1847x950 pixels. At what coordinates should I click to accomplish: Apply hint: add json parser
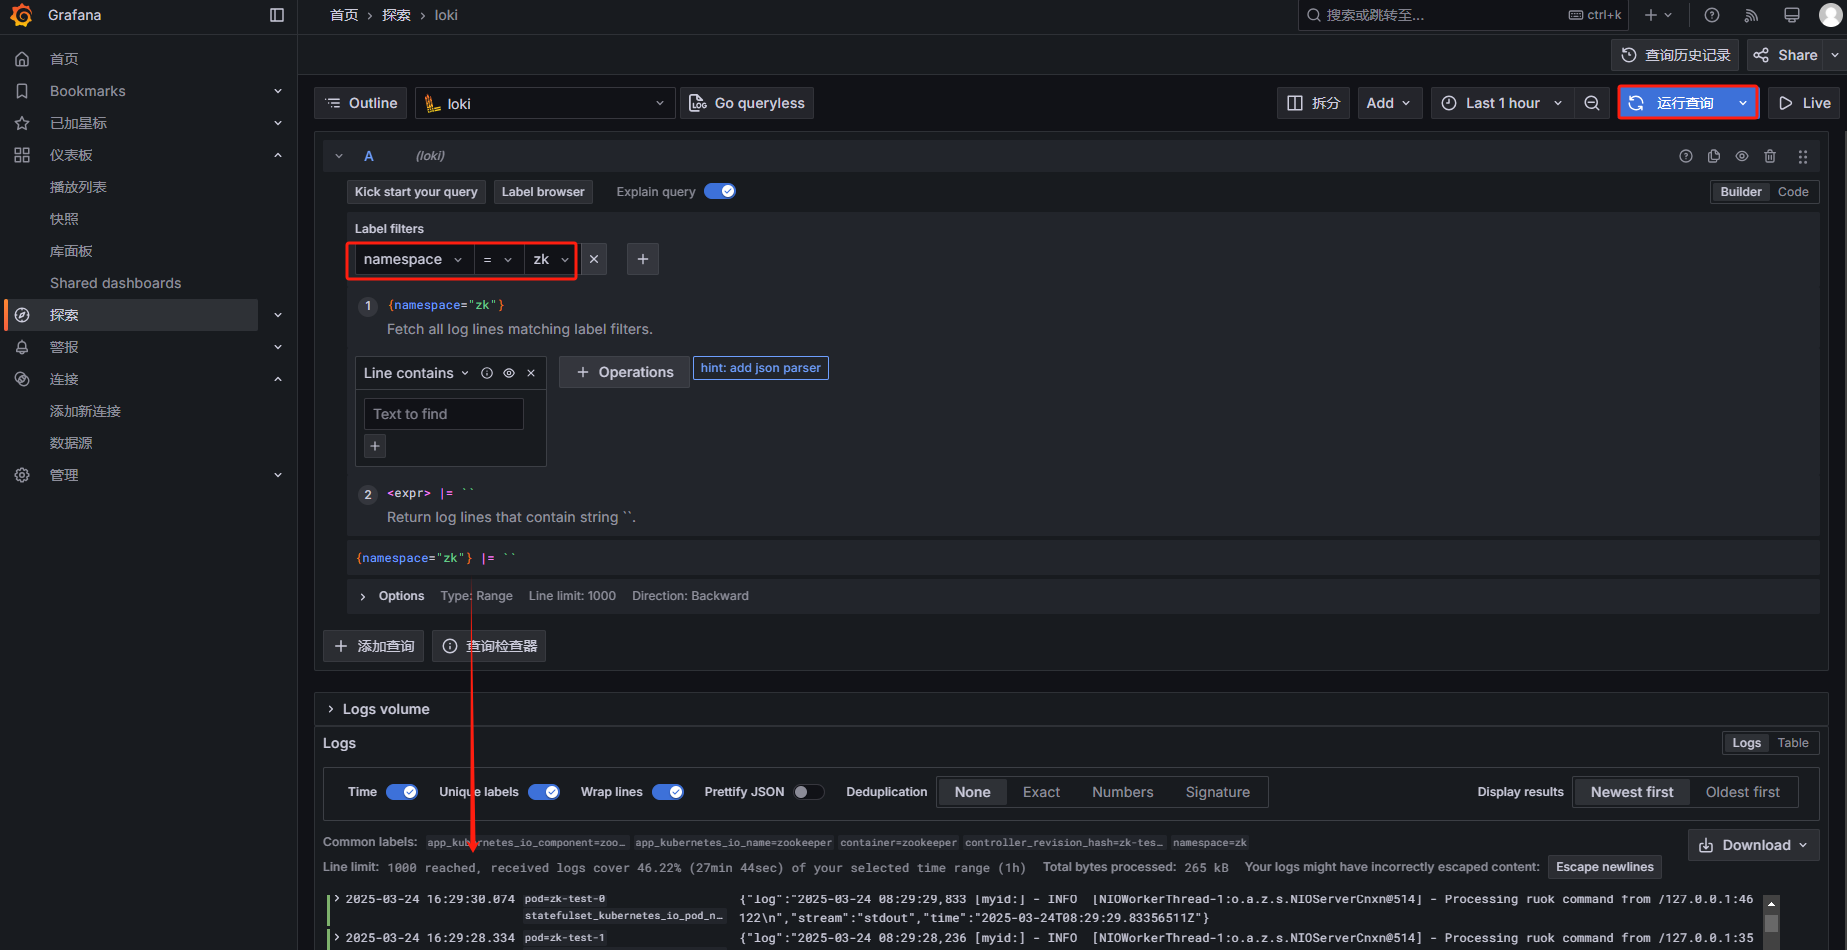[761, 368]
